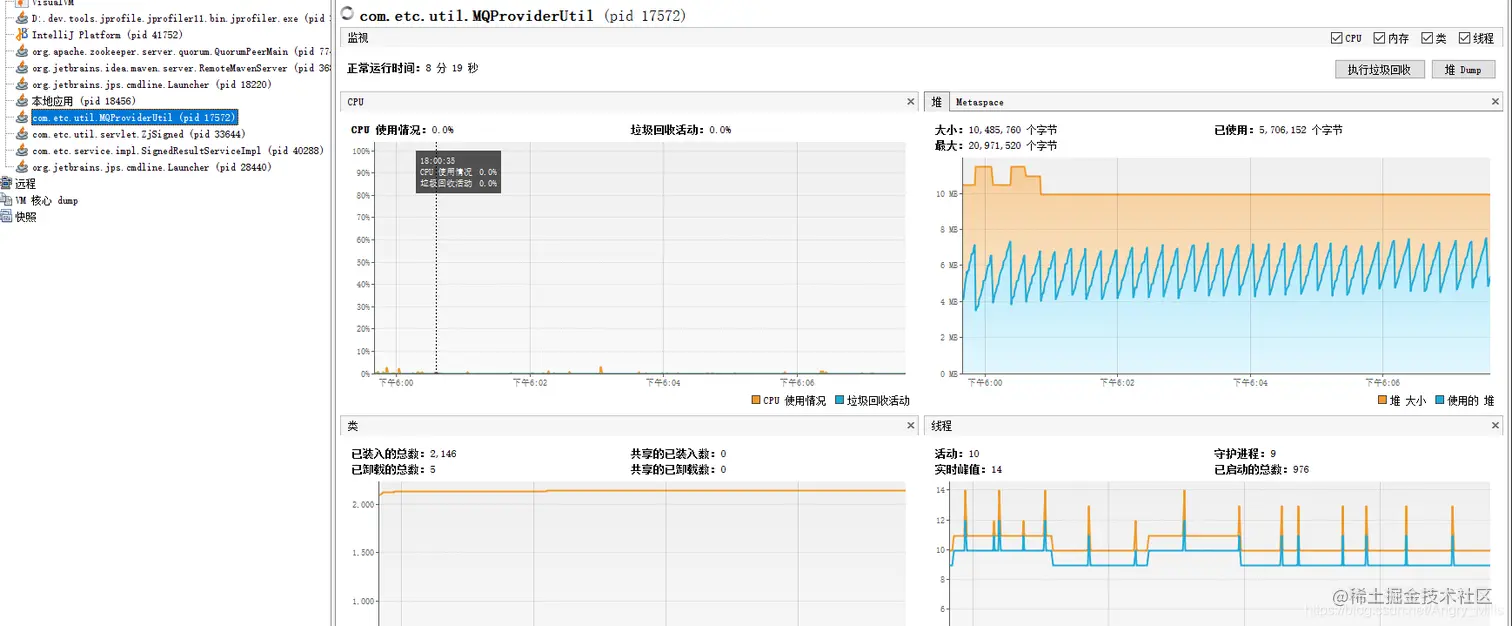Switch to the Metaspace tab
This screenshot has width=1512, height=626.
pyautogui.click(x=979, y=102)
